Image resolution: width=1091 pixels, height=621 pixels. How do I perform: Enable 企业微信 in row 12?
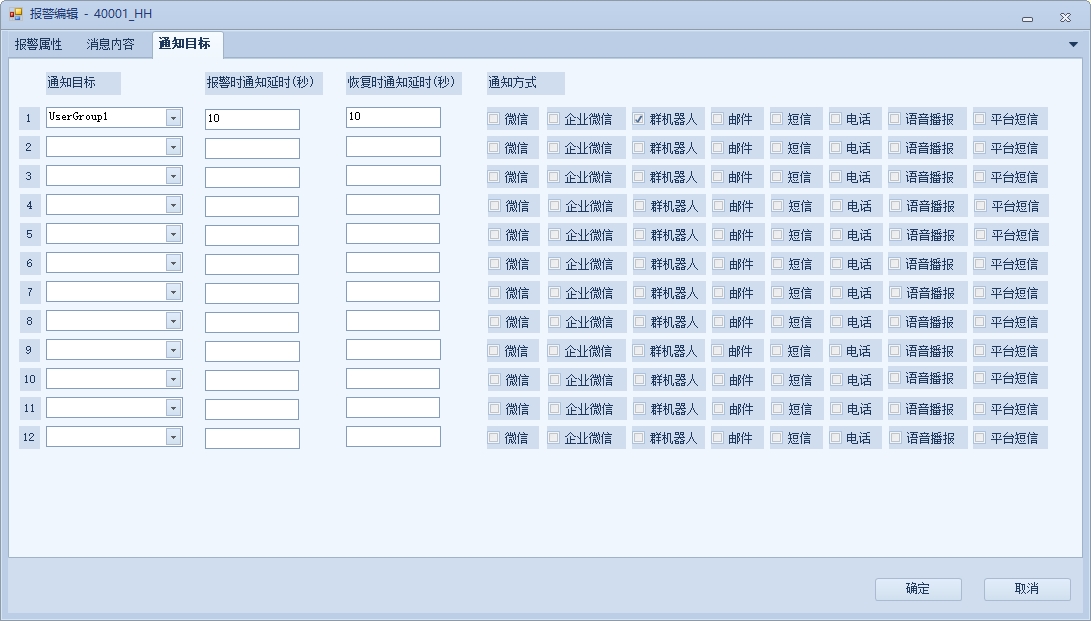point(553,437)
